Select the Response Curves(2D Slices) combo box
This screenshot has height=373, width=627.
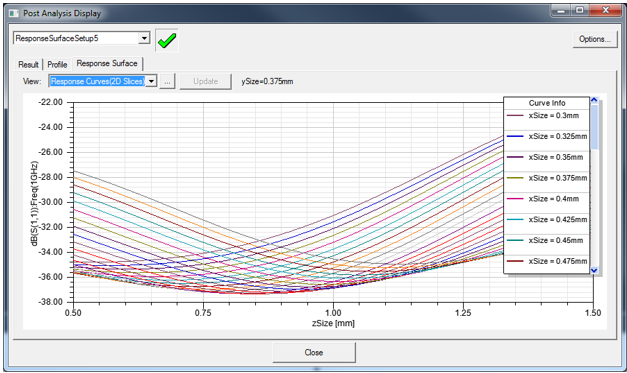click(103, 81)
